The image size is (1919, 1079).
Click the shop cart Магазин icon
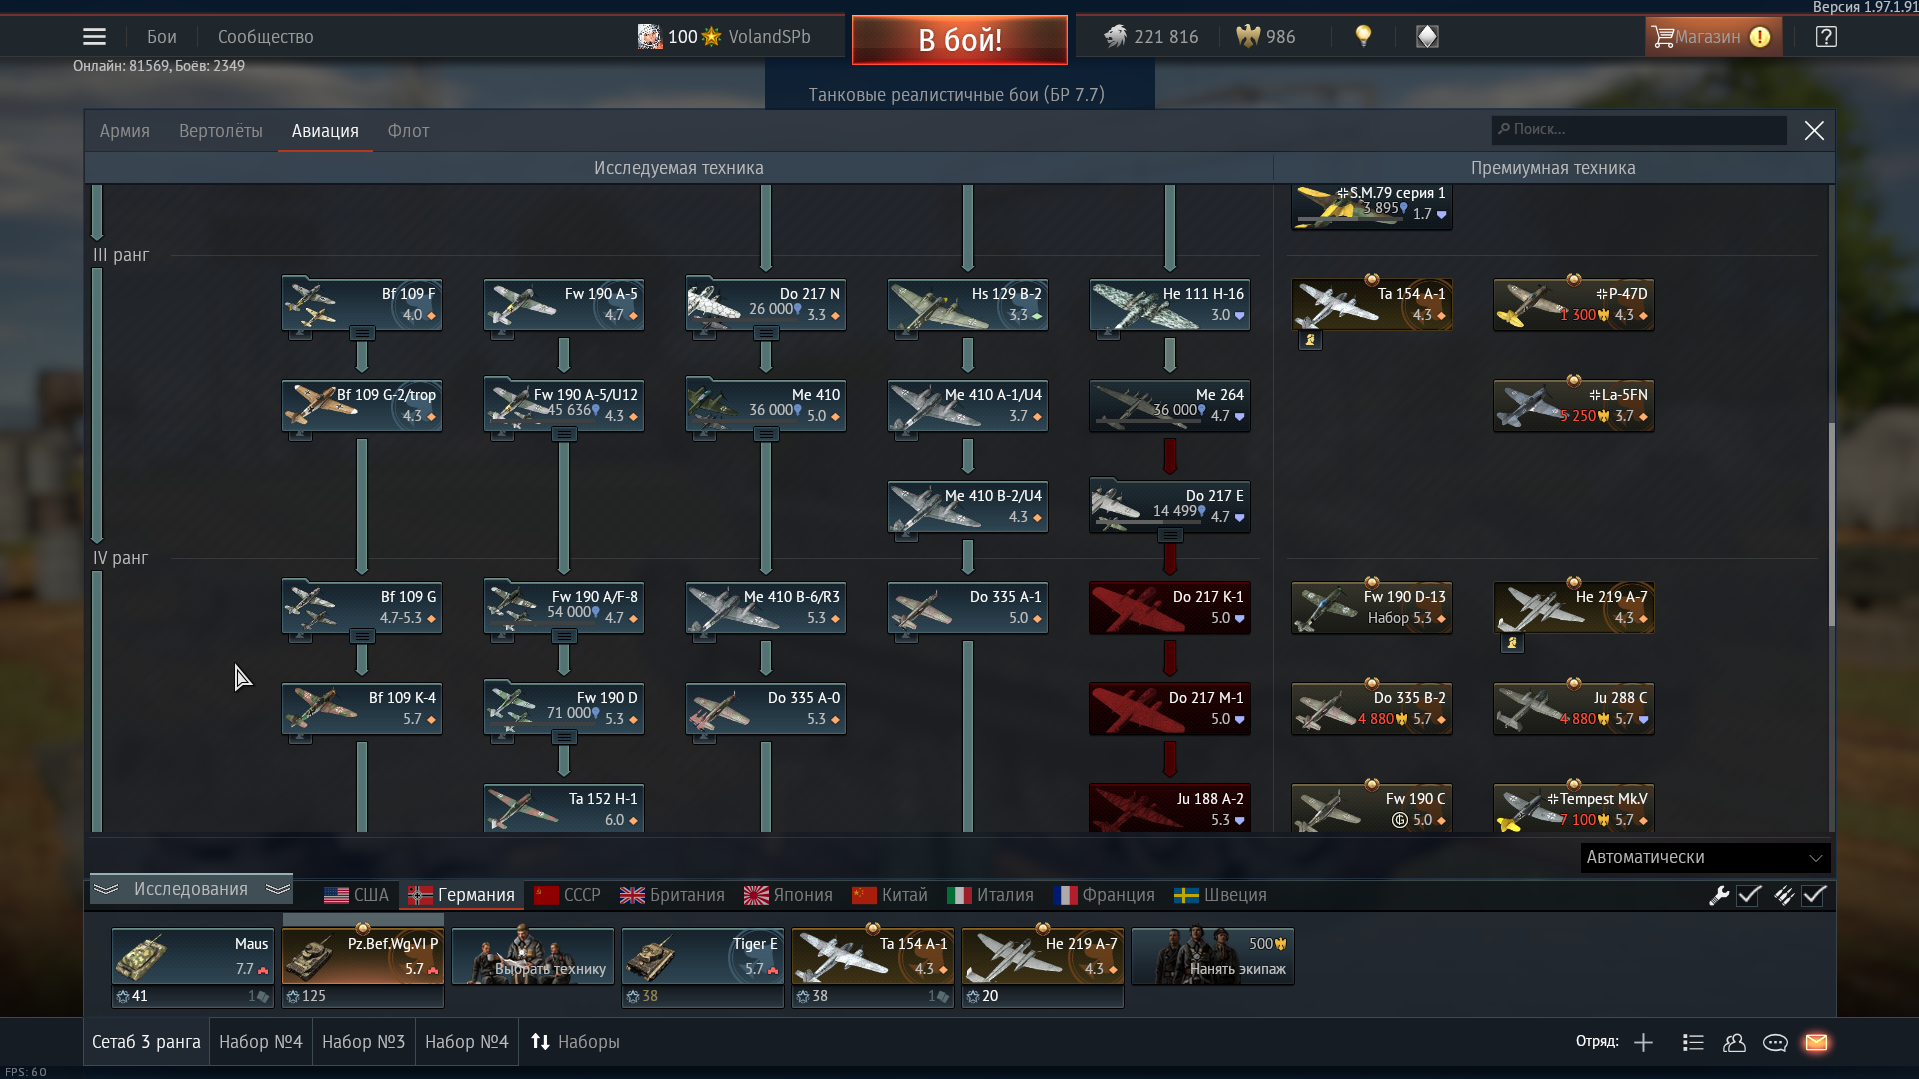[1663, 37]
